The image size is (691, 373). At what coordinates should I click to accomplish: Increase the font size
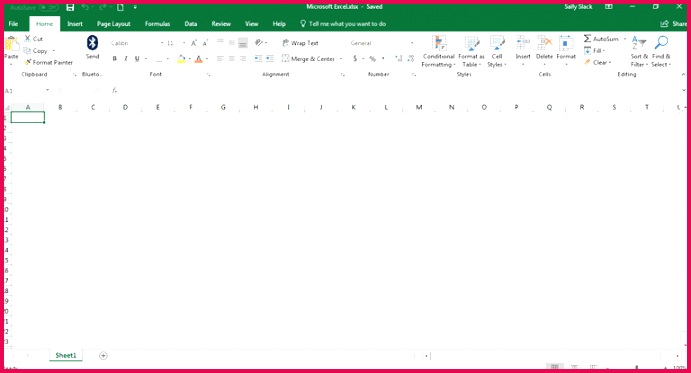tap(194, 43)
